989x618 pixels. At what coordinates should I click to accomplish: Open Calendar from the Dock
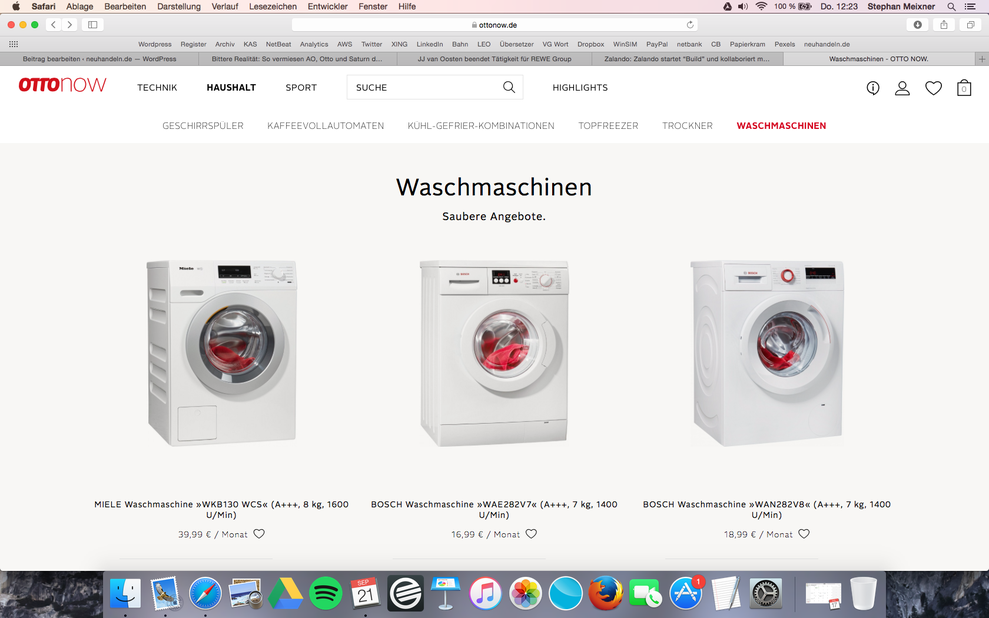pos(365,593)
